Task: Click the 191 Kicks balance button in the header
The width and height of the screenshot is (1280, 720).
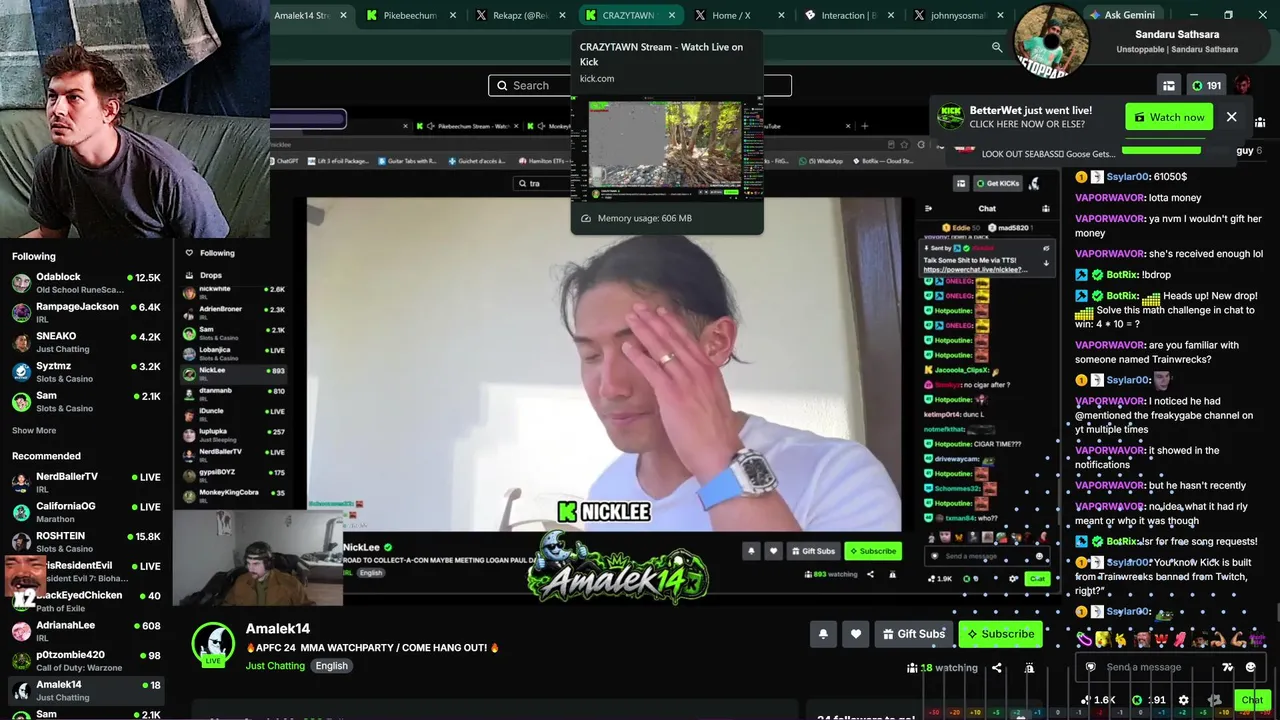Action: click(1207, 86)
